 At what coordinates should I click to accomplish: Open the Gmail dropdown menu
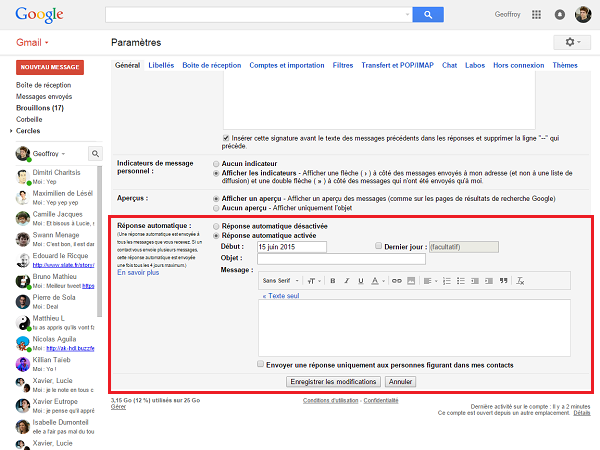pos(32,42)
